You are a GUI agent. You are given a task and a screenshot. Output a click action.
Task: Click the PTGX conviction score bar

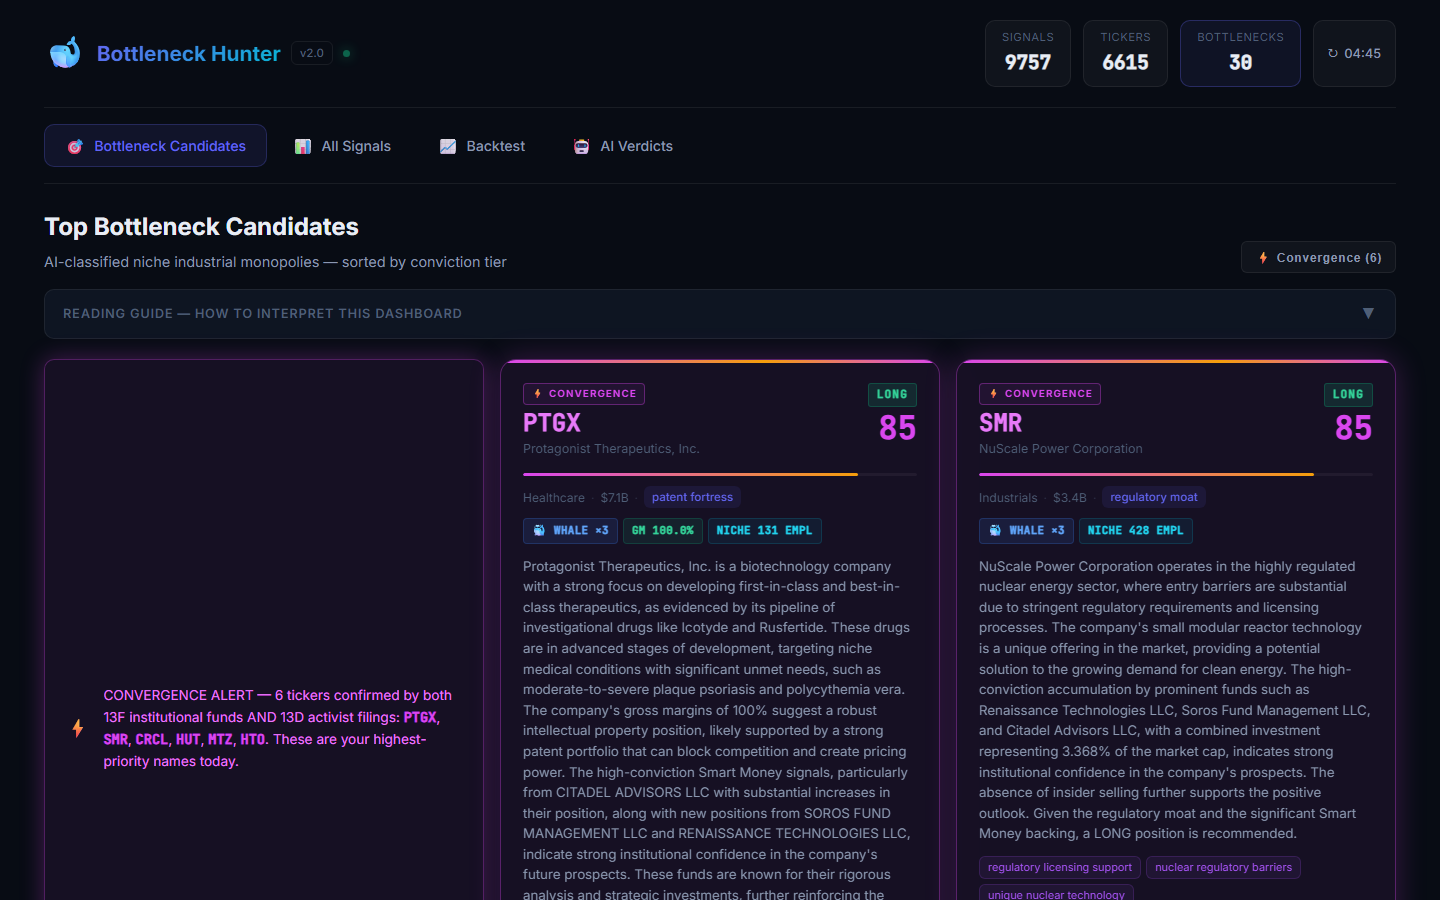[720, 474]
